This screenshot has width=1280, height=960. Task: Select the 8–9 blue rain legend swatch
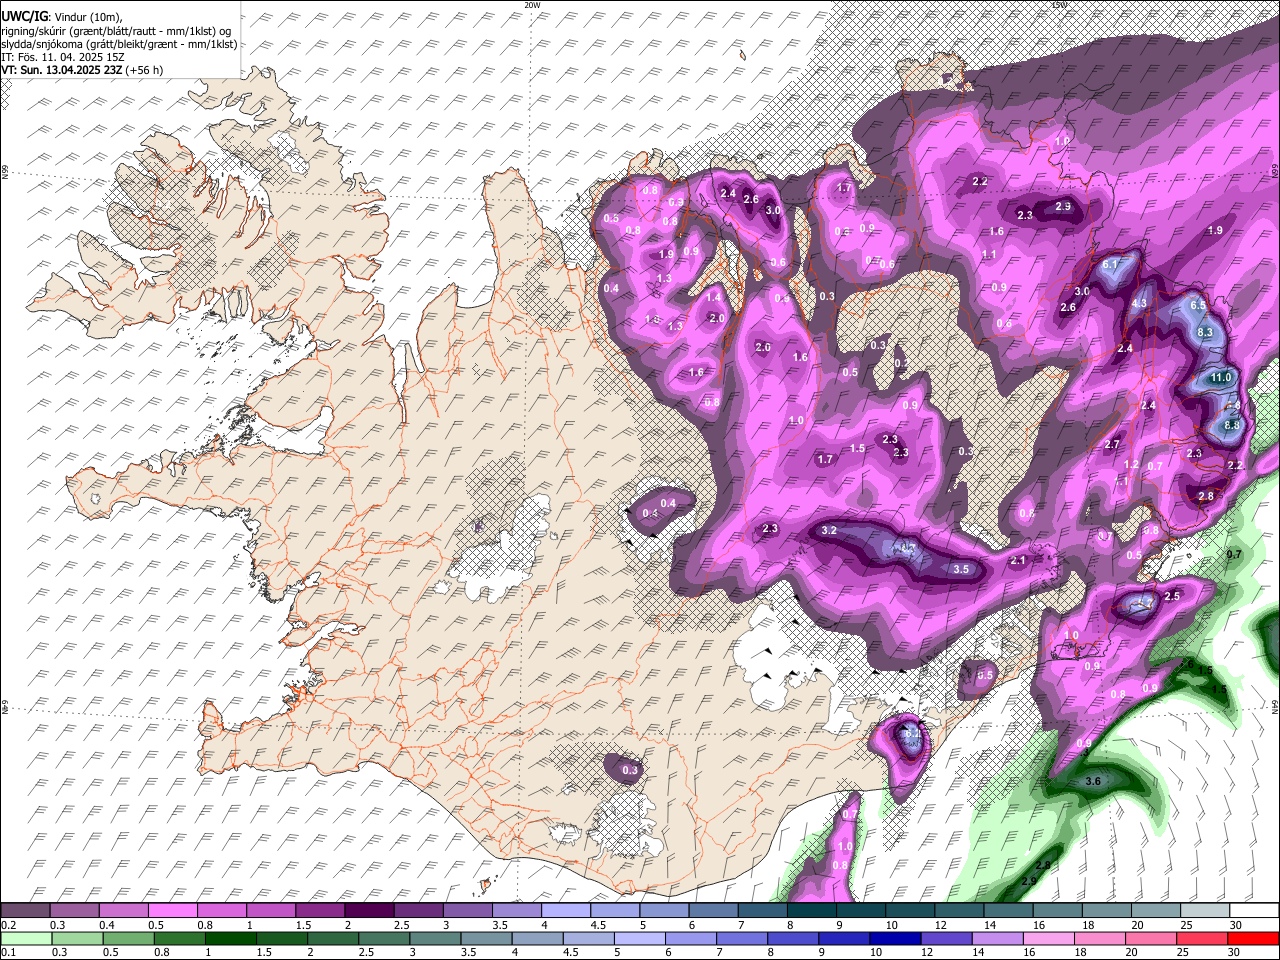click(x=792, y=938)
